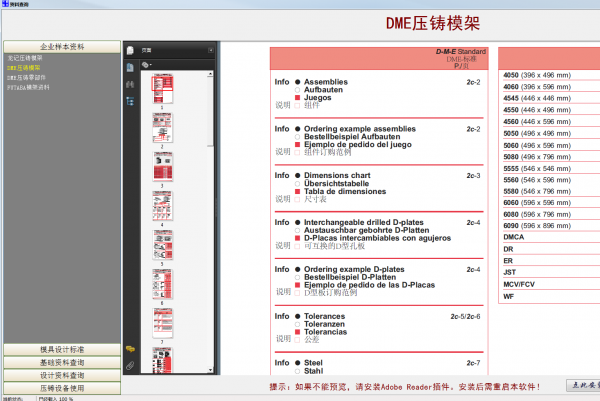Open page 5 thumbnail
This screenshot has width=600, height=401.
pyautogui.click(x=163, y=245)
